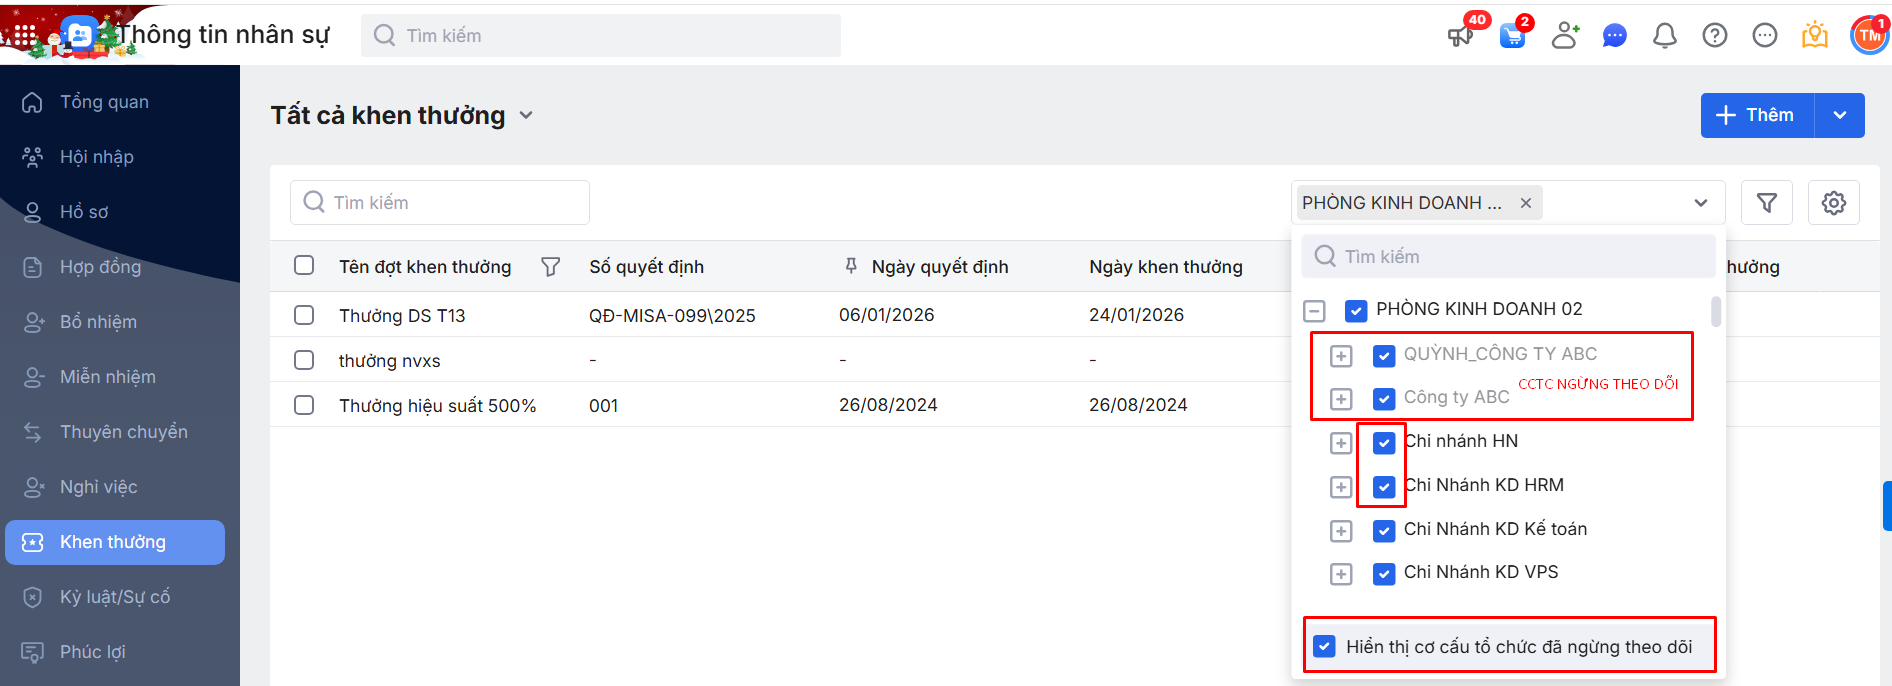Expand the Chi nhánh HN node
The height and width of the screenshot is (686, 1892).
tap(1341, 442)
